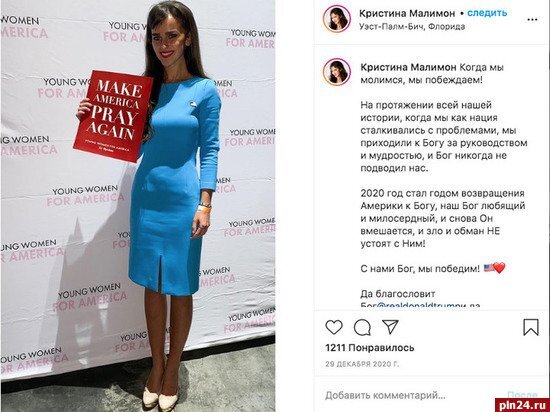Save the post with bookmark icon
Viewport: 550px width, 412px height.
click(531, 327)
